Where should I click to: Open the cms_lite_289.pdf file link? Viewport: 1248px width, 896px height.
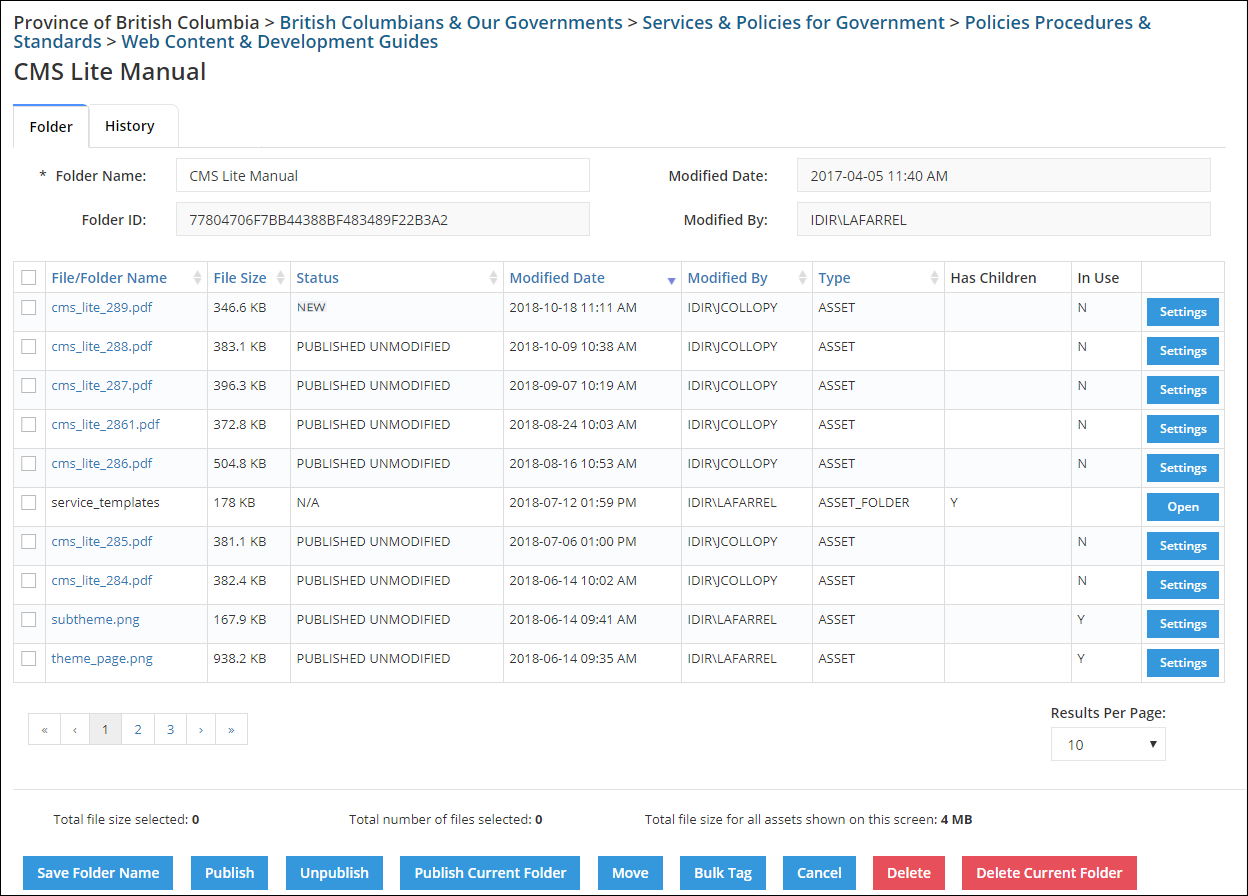pos(102,307)
